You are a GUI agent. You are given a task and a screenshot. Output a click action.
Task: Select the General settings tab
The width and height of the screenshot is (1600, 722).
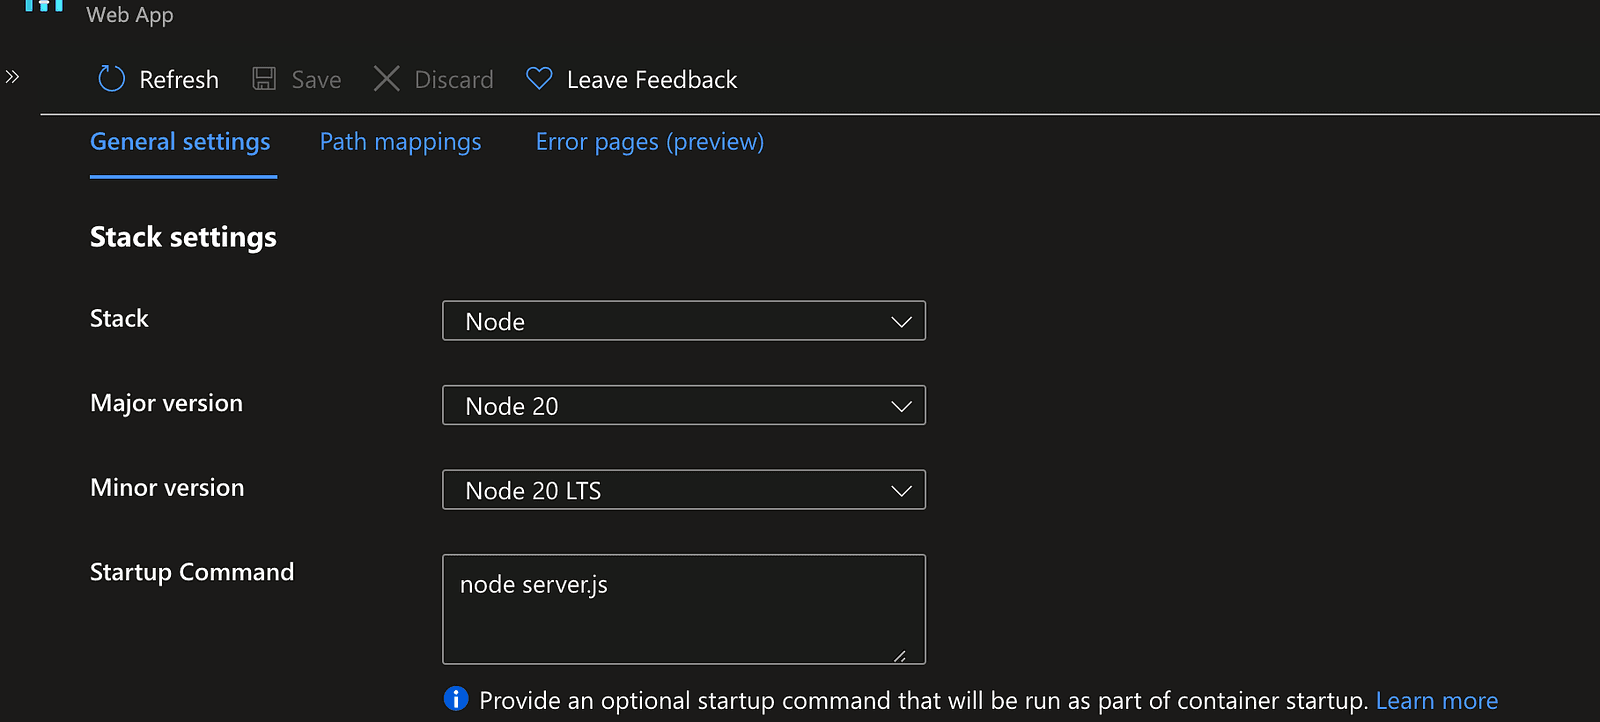coord(180,142)
